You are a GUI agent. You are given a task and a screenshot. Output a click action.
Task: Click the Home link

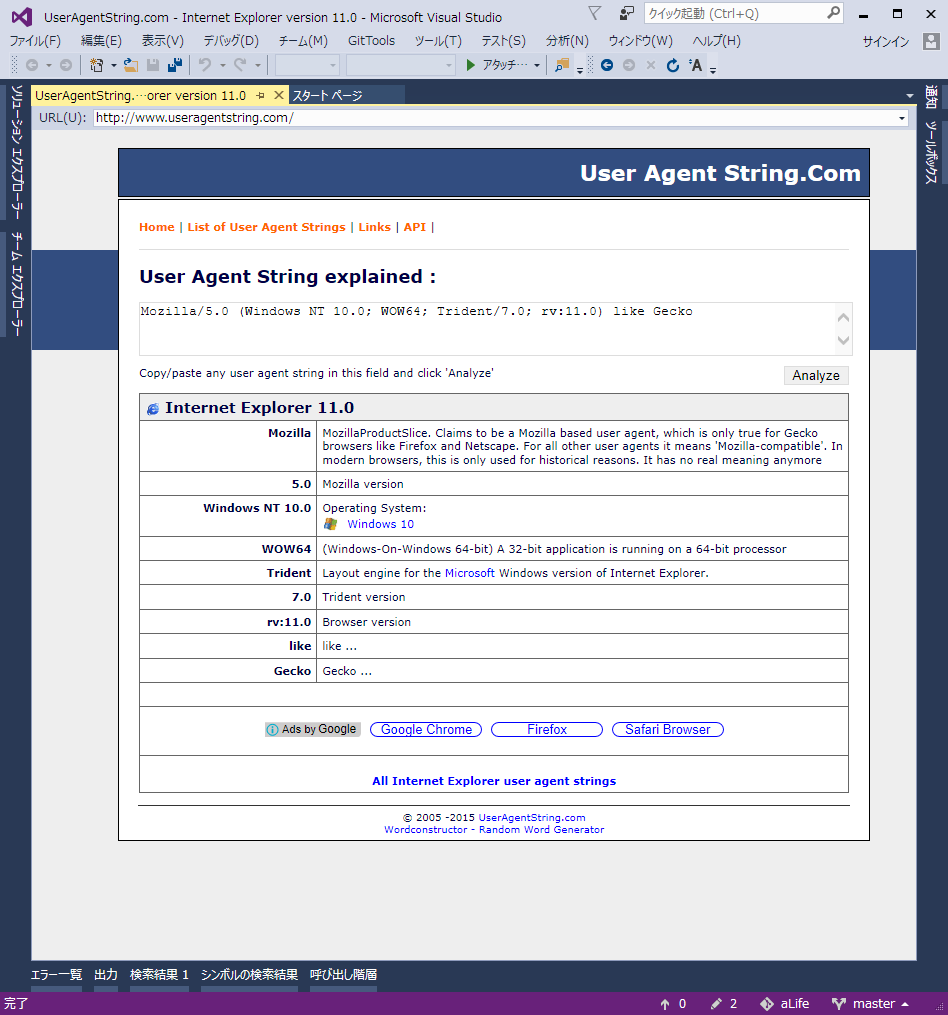[157, 227]
